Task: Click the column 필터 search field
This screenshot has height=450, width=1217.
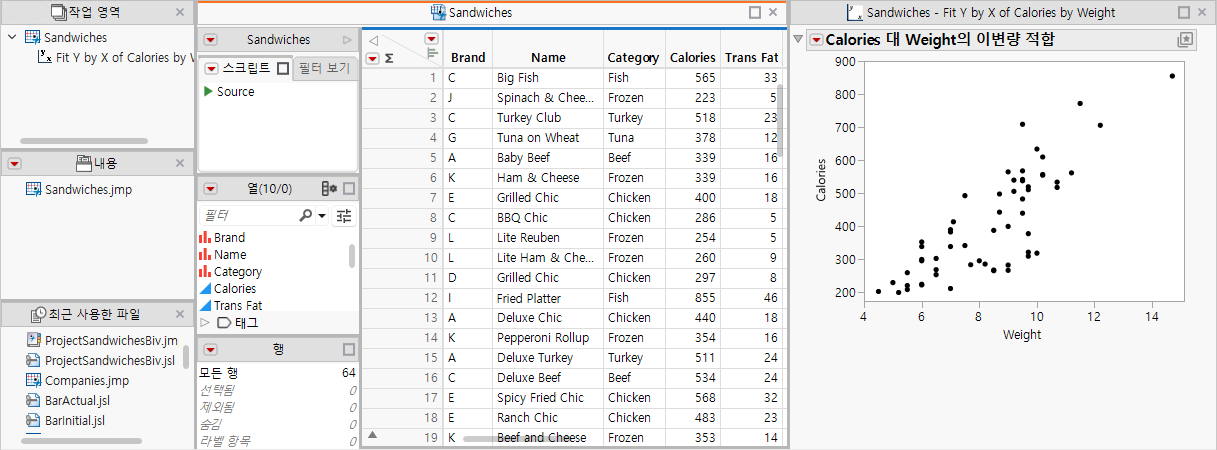Action: pyautogui.click(x=248, y=215)
